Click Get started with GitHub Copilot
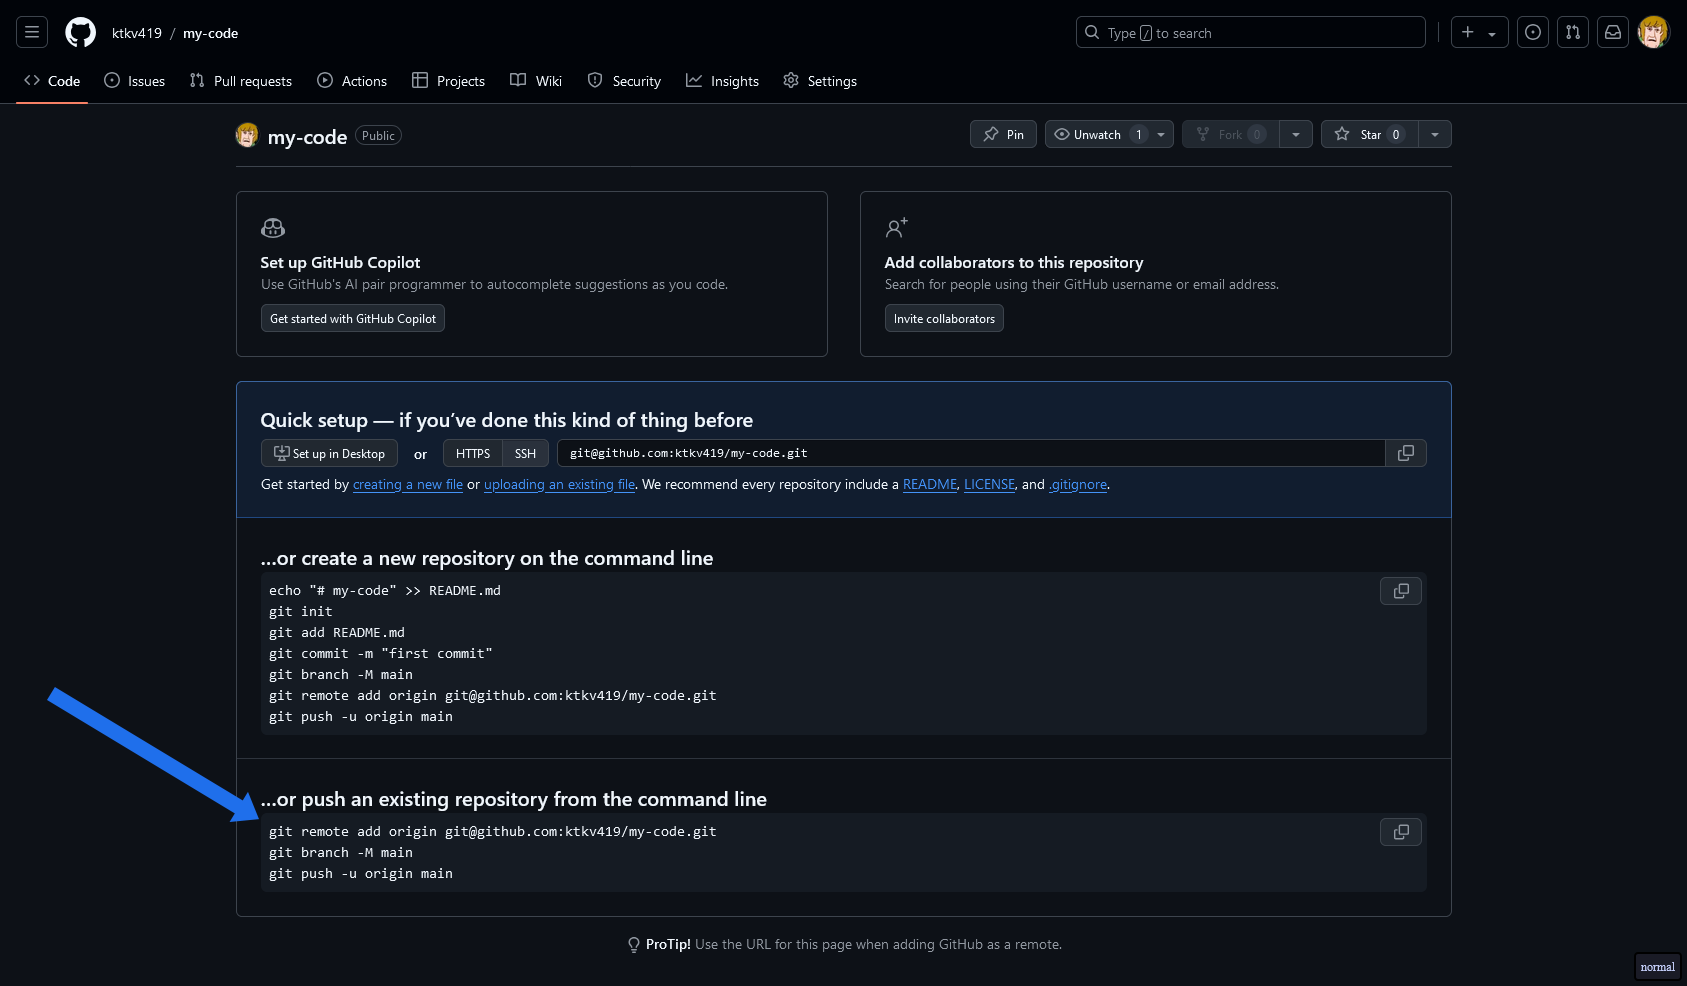The height and width of the screenshot is (986, 1687). pyautogui.click(x=353, y=318)
